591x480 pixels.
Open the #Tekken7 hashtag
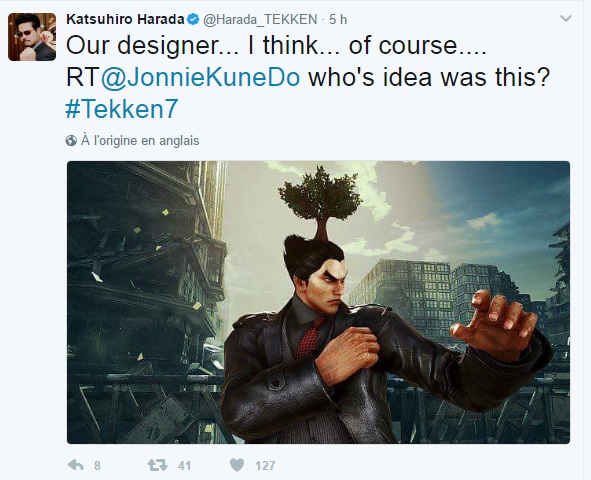point(122,109)
